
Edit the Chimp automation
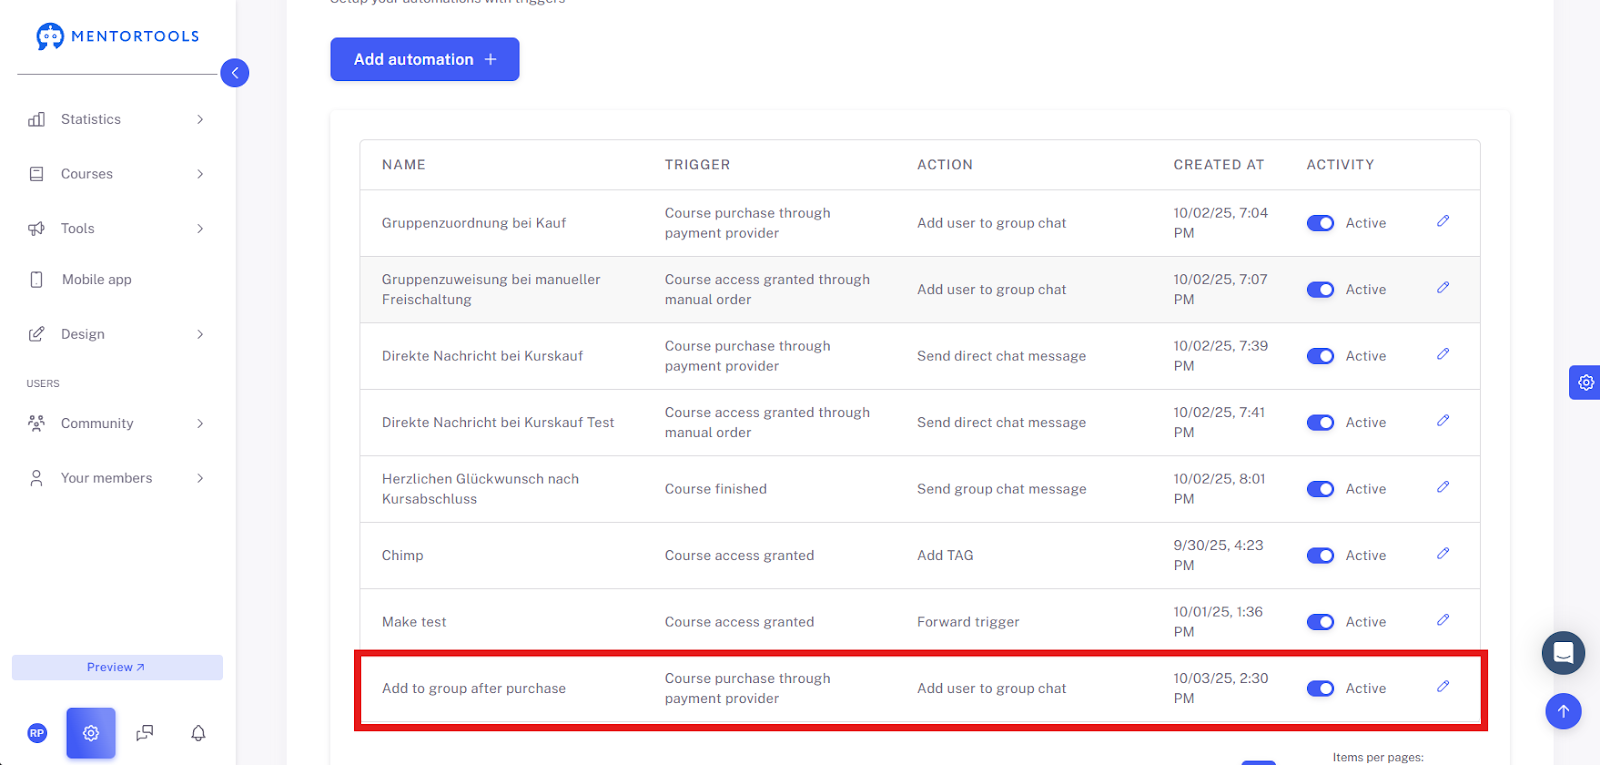(1443, 554)
